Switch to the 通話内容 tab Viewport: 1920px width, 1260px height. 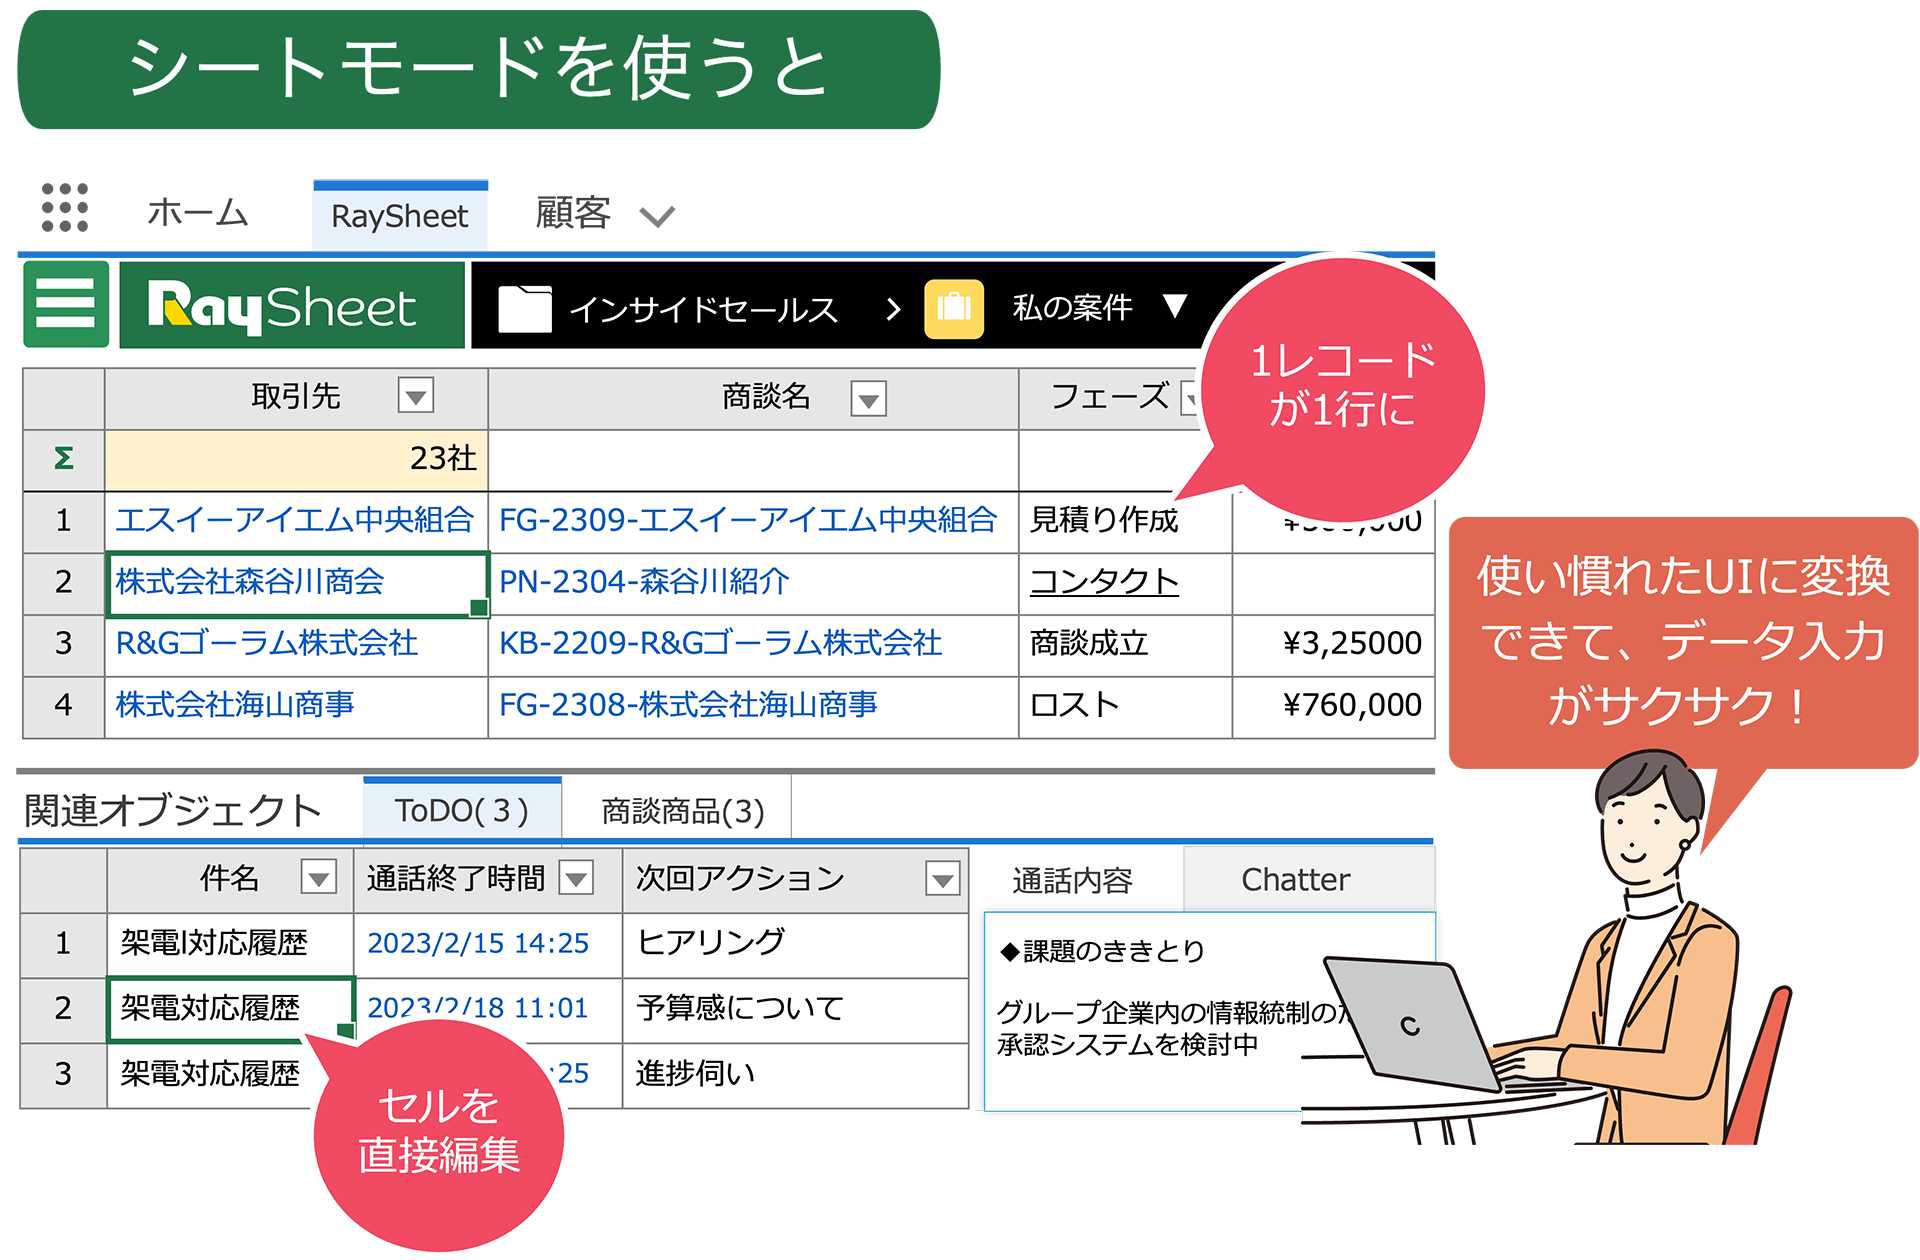[x=1072, y=880]
